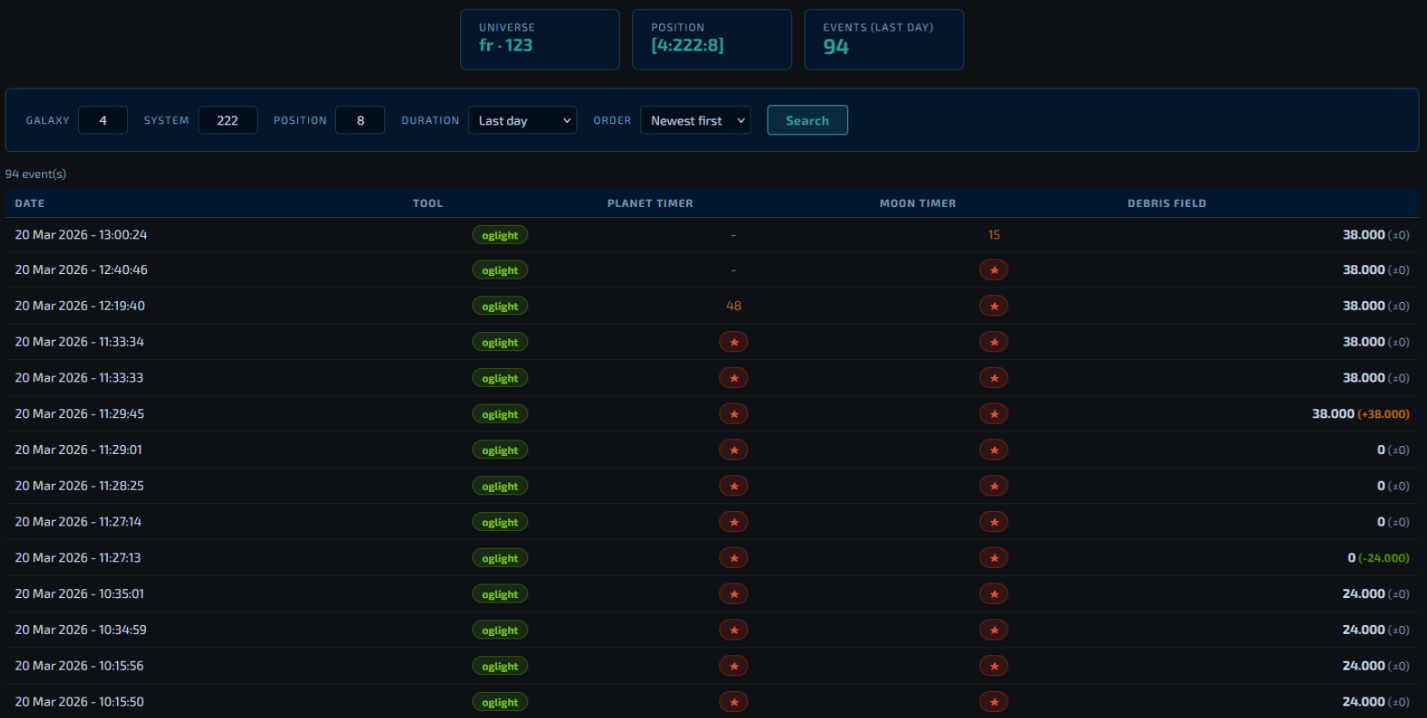Click the System input field showing 222
Viewport: 1427px width, 718px height.
pos(228,121)
